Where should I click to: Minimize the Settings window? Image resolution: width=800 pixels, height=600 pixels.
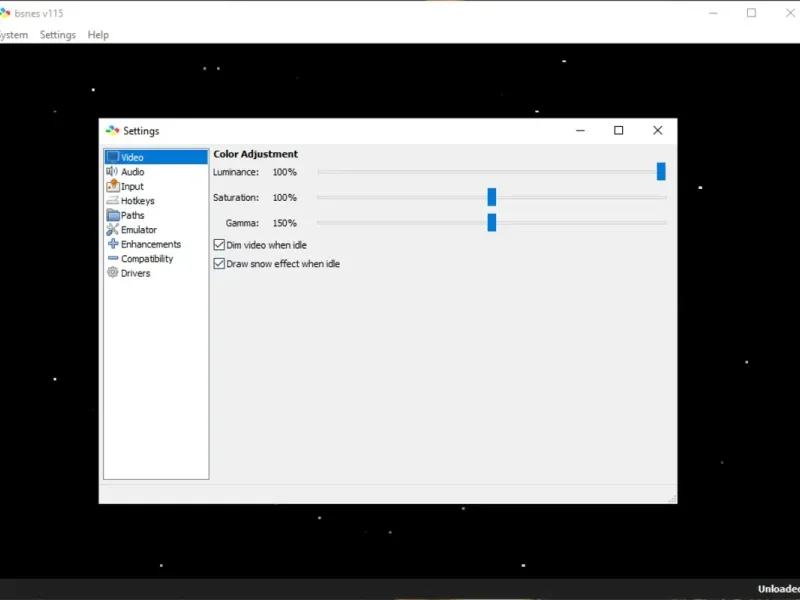[580, 131]
